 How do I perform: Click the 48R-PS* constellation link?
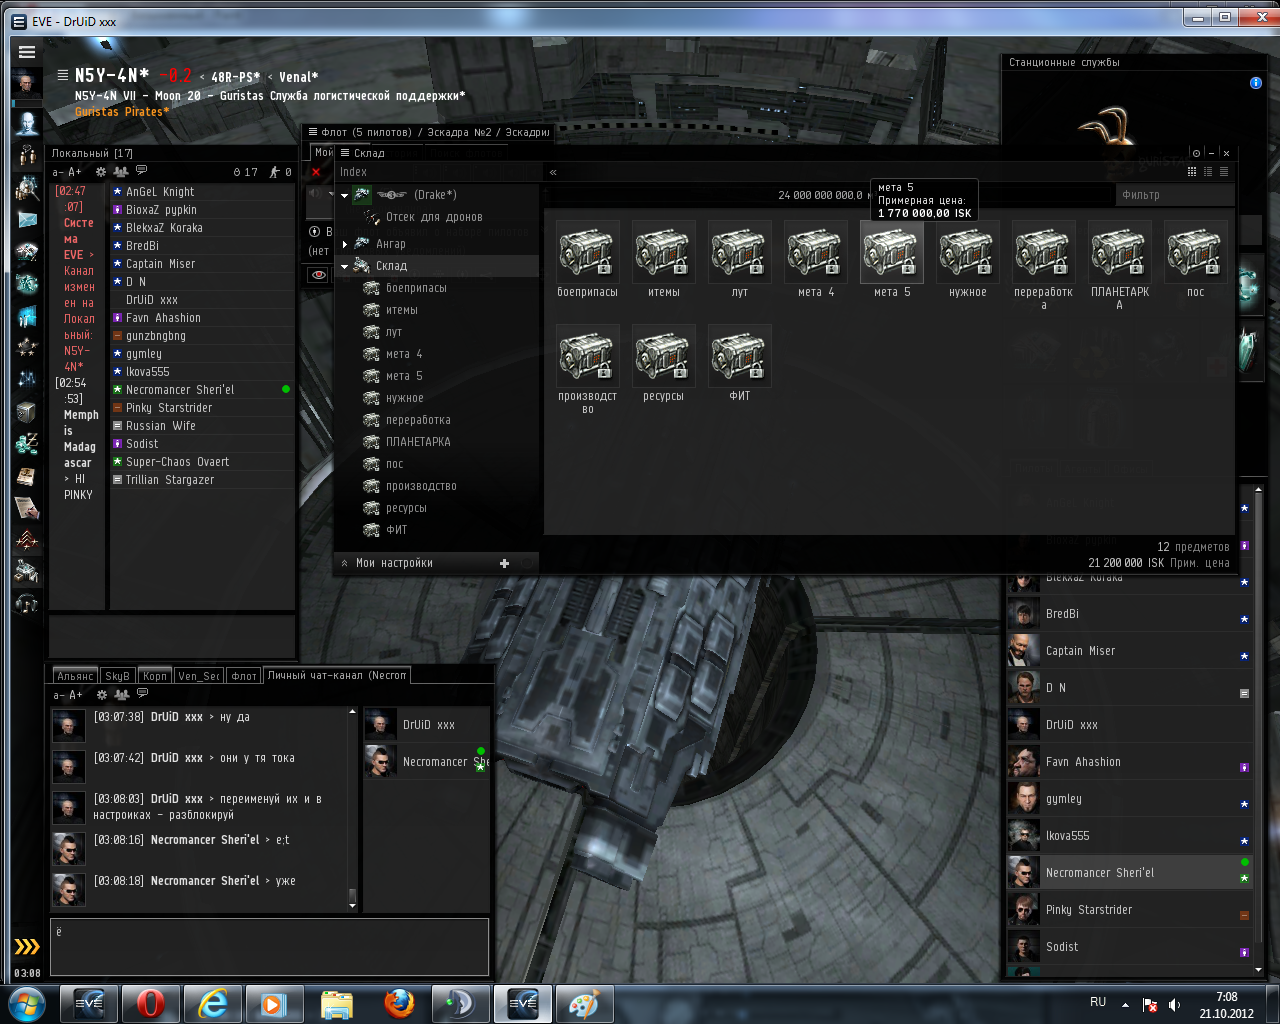235,77
